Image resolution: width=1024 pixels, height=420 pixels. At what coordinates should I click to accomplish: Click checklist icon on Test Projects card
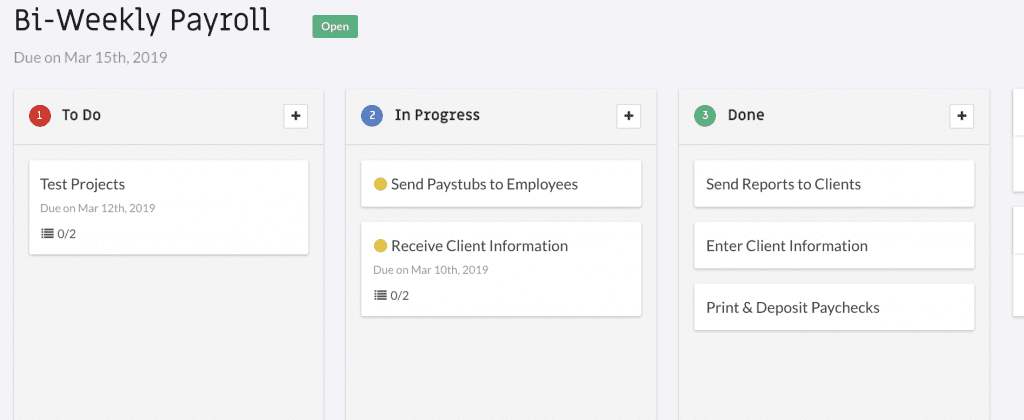pos(47,233)
